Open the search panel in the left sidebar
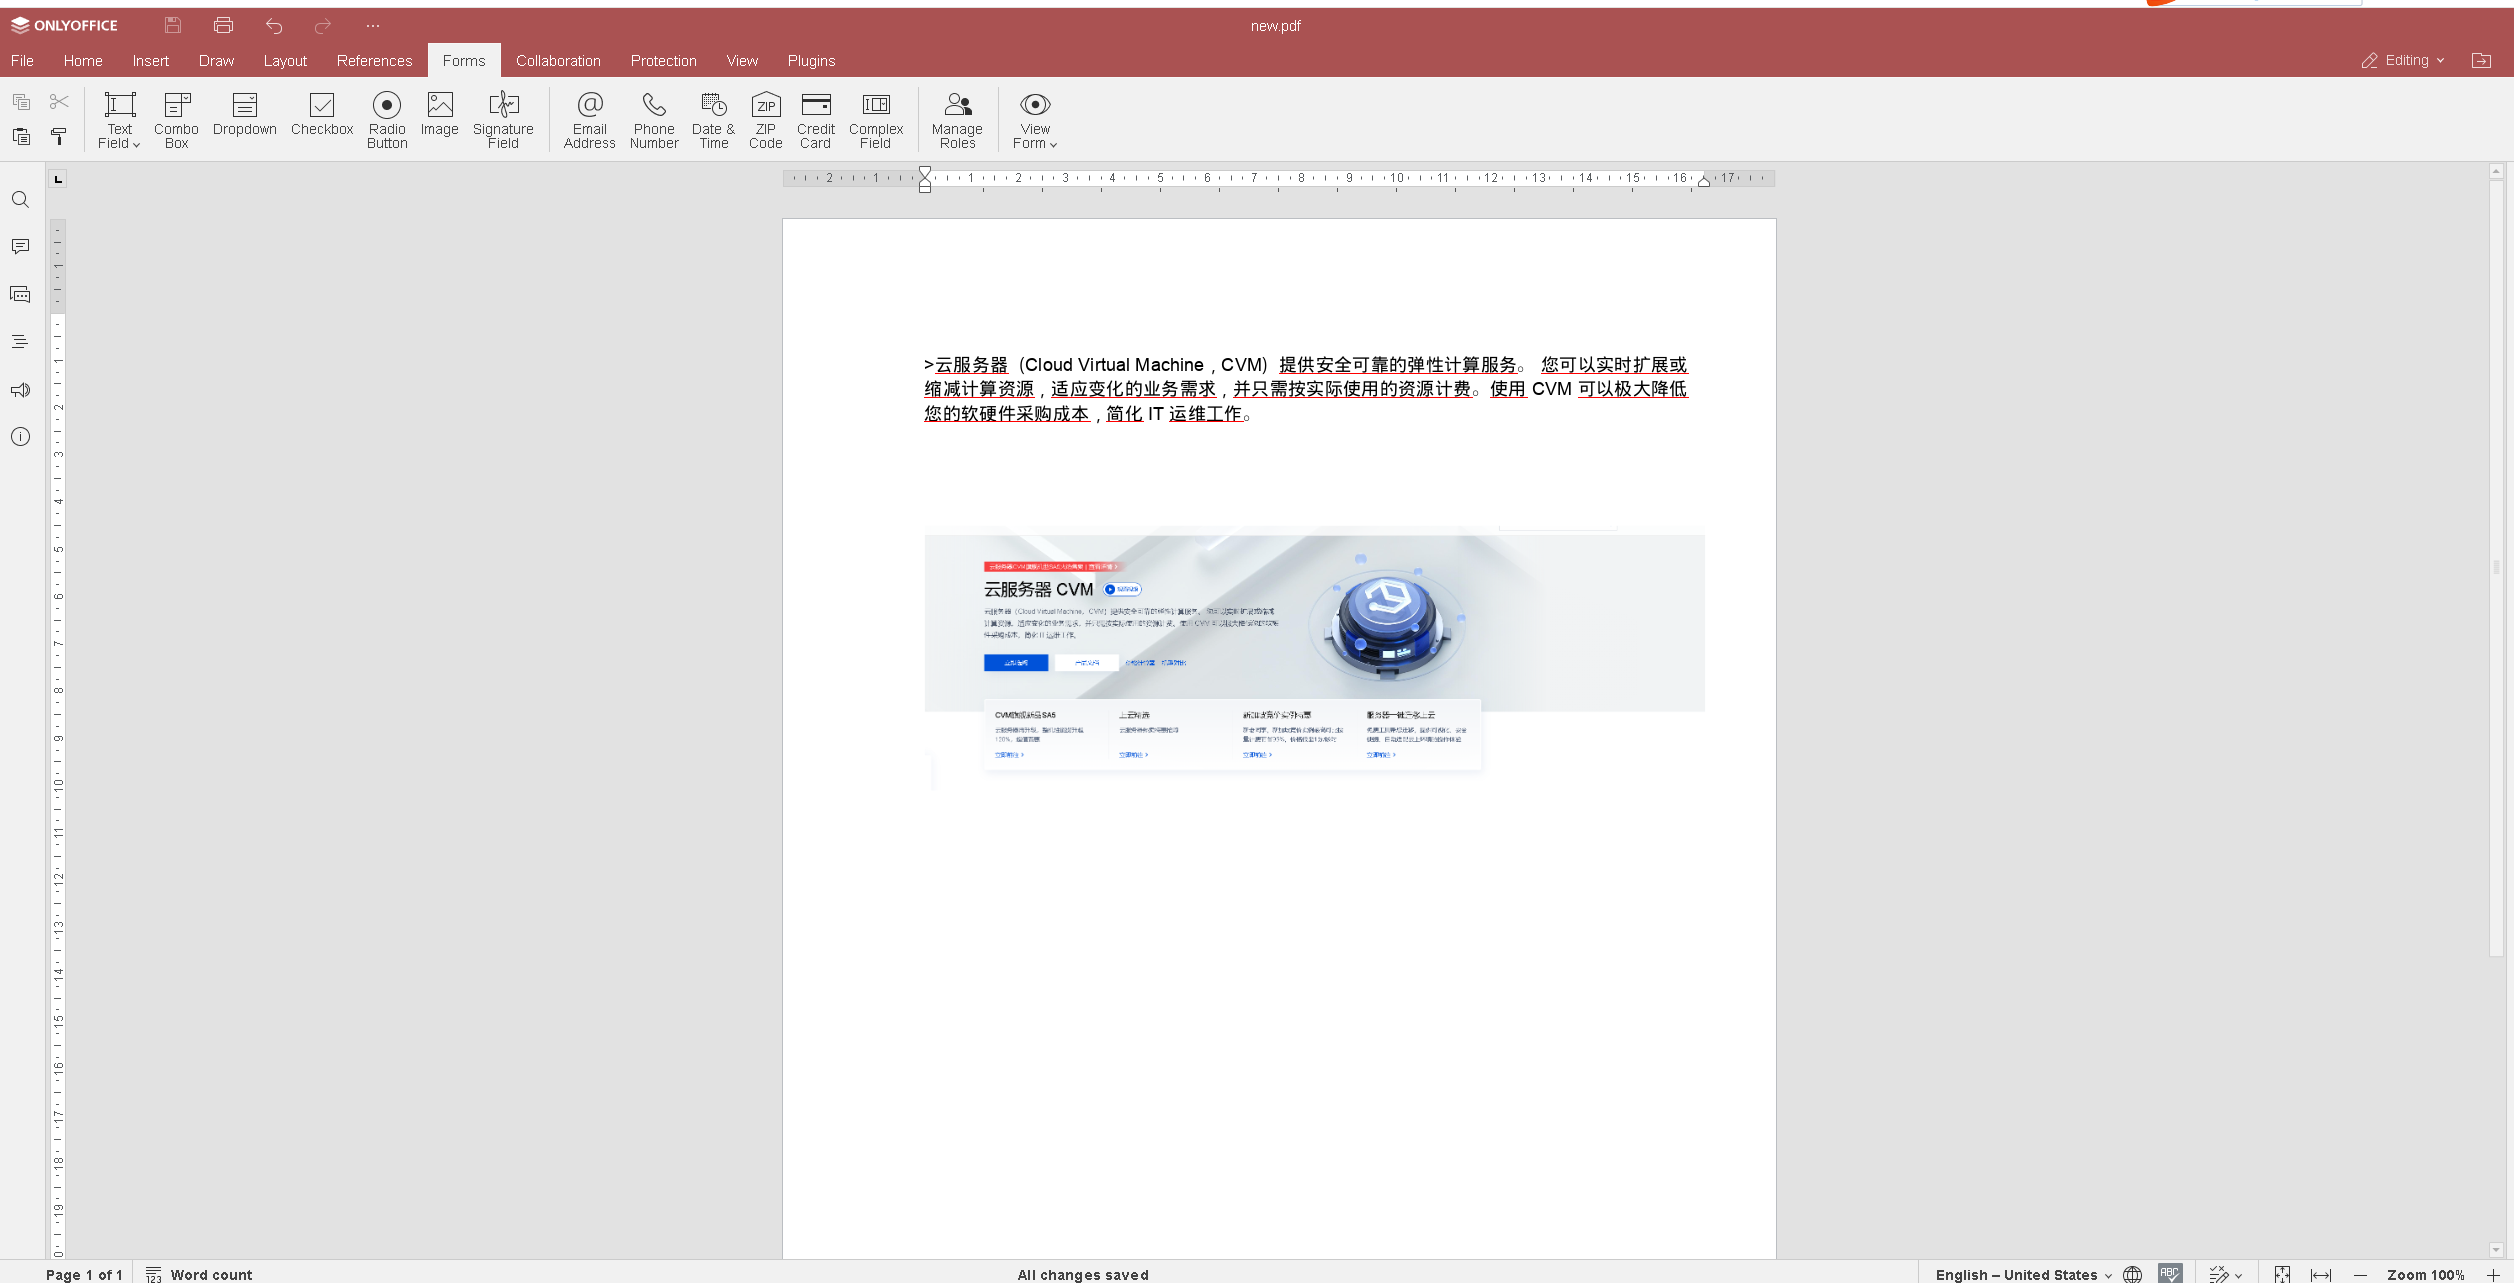 click(20, 200)
